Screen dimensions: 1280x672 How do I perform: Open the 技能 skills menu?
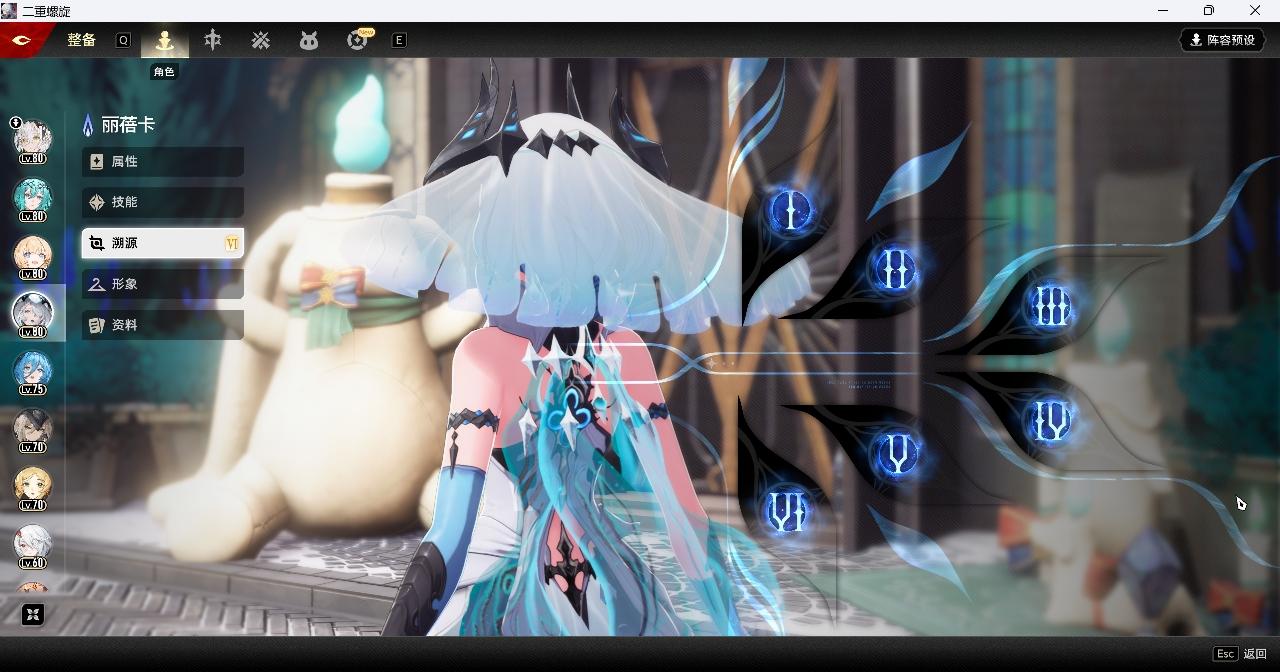pos(163,202)
